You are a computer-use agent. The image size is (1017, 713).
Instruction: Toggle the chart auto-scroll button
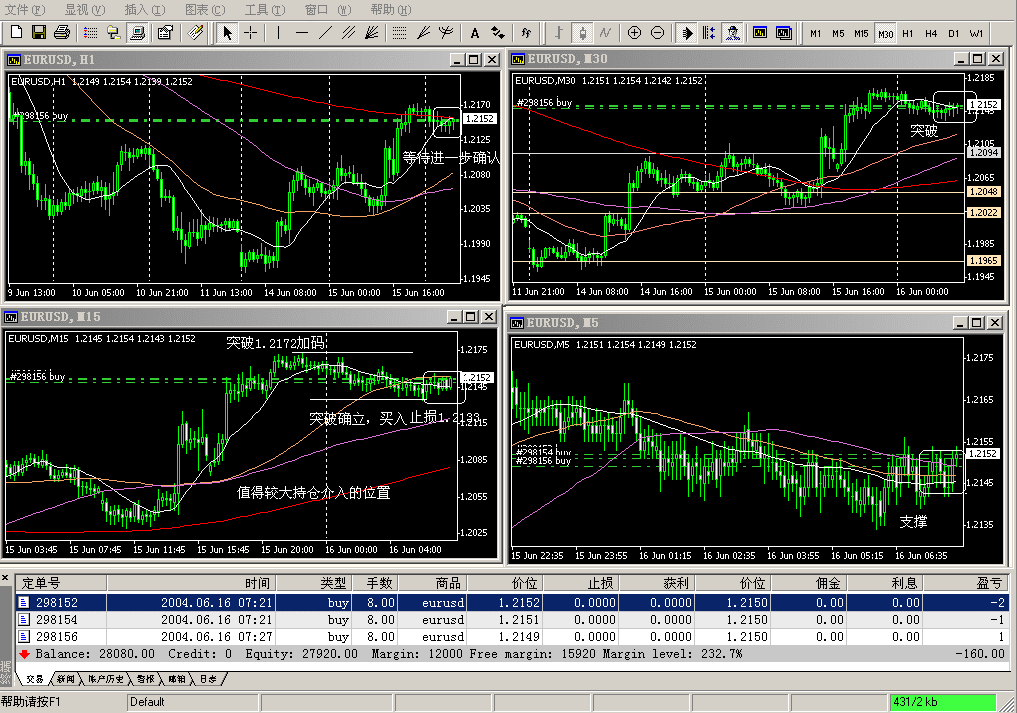[687, 33]
